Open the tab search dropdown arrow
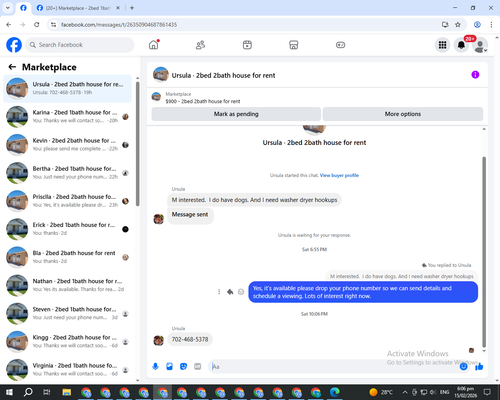 point(8,8)
